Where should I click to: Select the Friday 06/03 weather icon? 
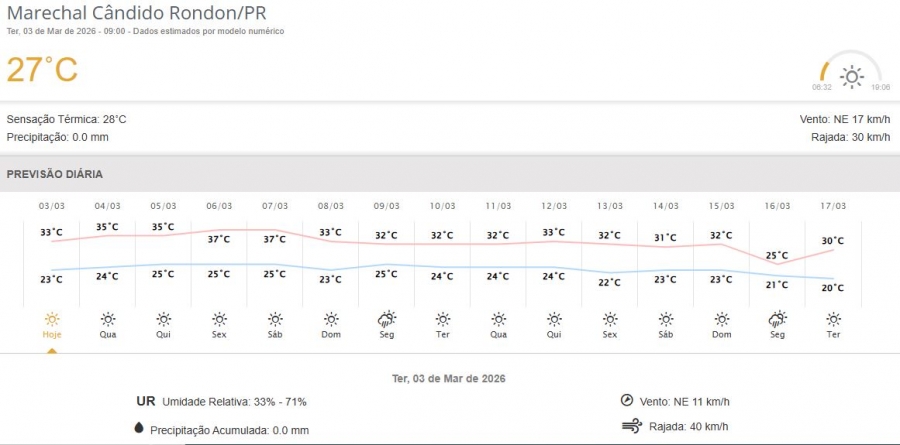pos(219,320)
